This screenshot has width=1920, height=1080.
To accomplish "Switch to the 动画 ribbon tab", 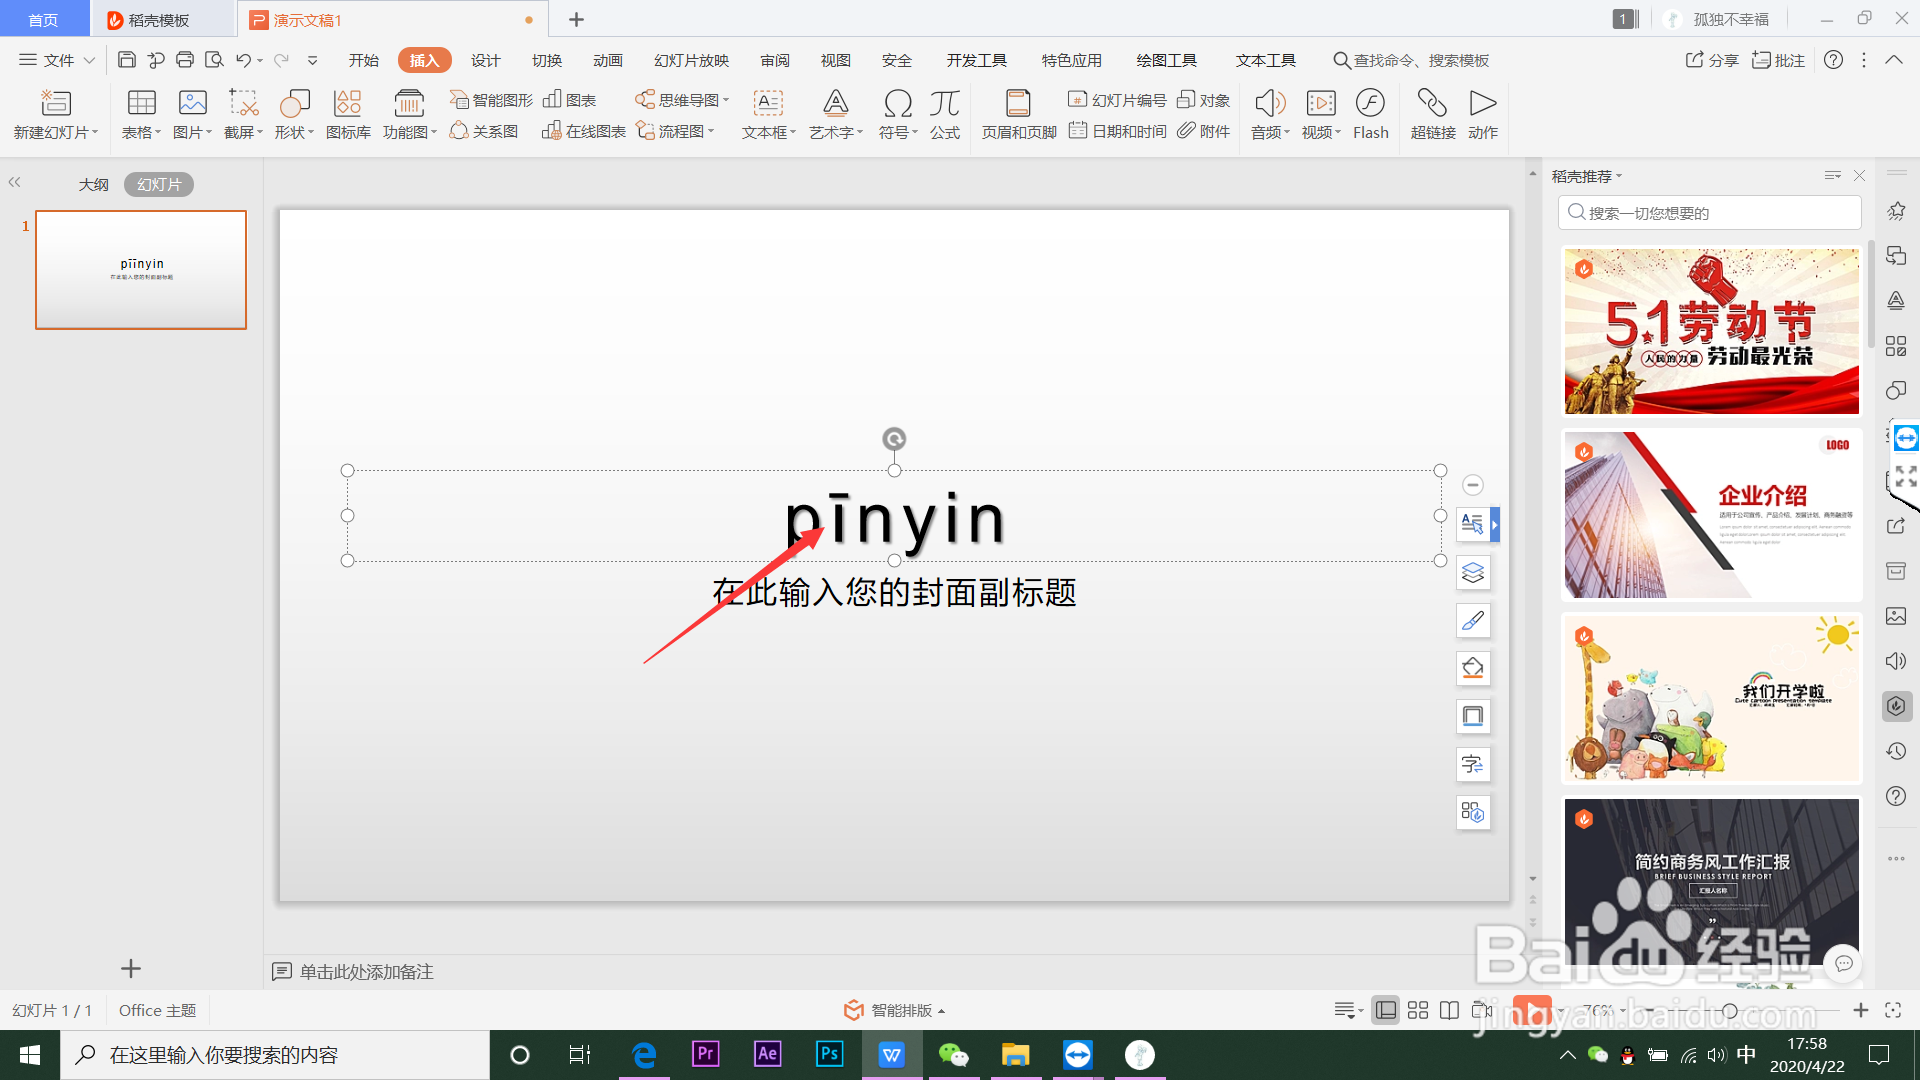I will 607,60.
